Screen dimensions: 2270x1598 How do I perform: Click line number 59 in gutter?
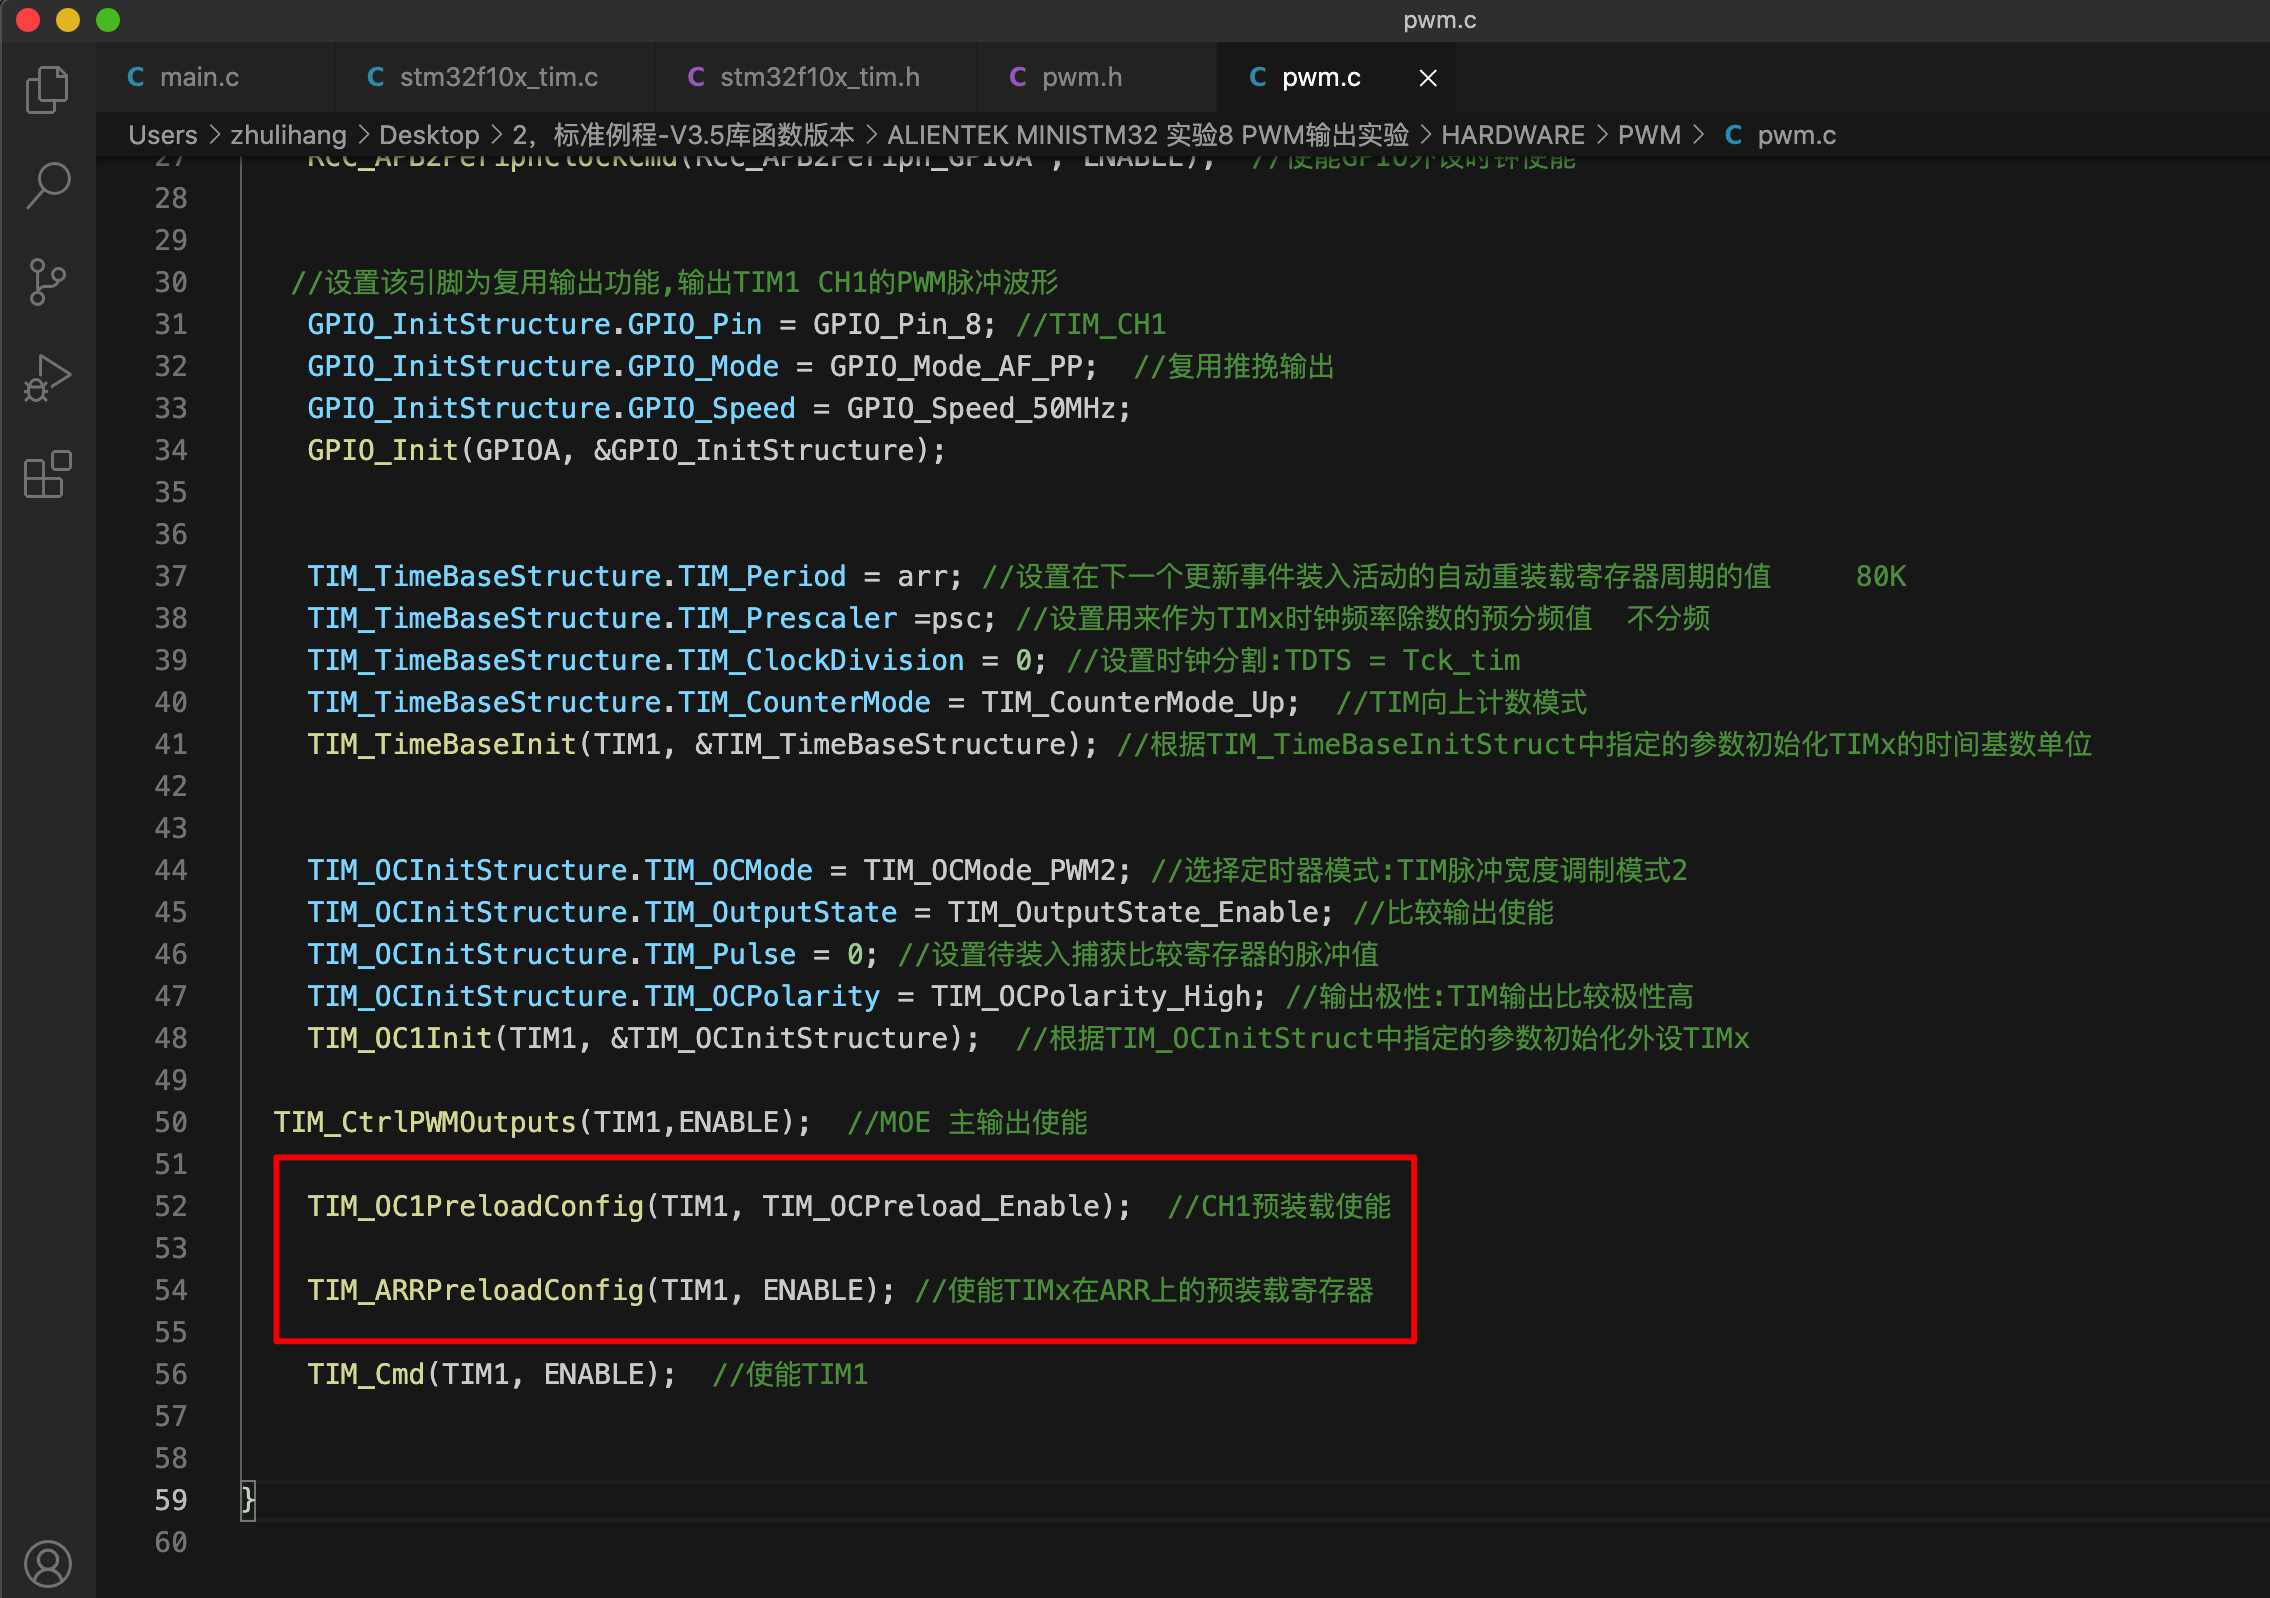coord(171,1500)
